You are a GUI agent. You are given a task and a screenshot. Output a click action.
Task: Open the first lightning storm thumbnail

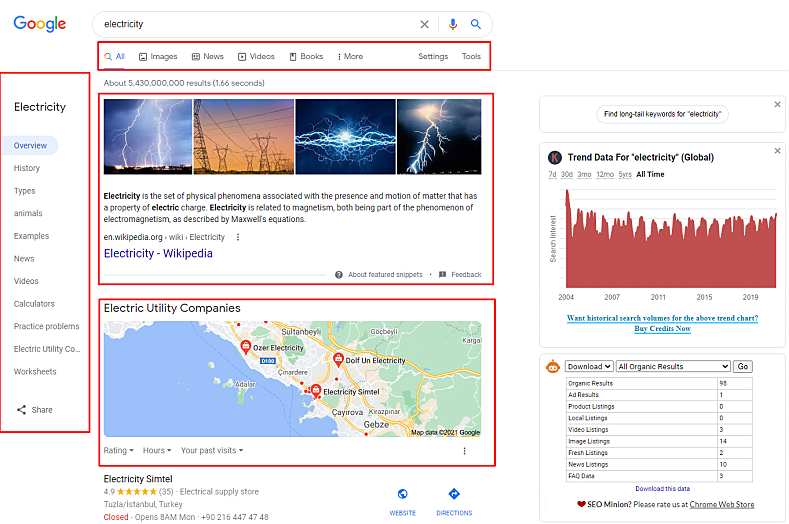coord(147,136)
